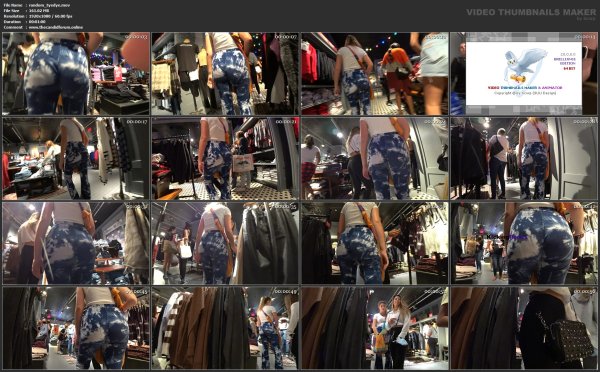Open the thumbnail stamped 00:00:45

[76, 328]
